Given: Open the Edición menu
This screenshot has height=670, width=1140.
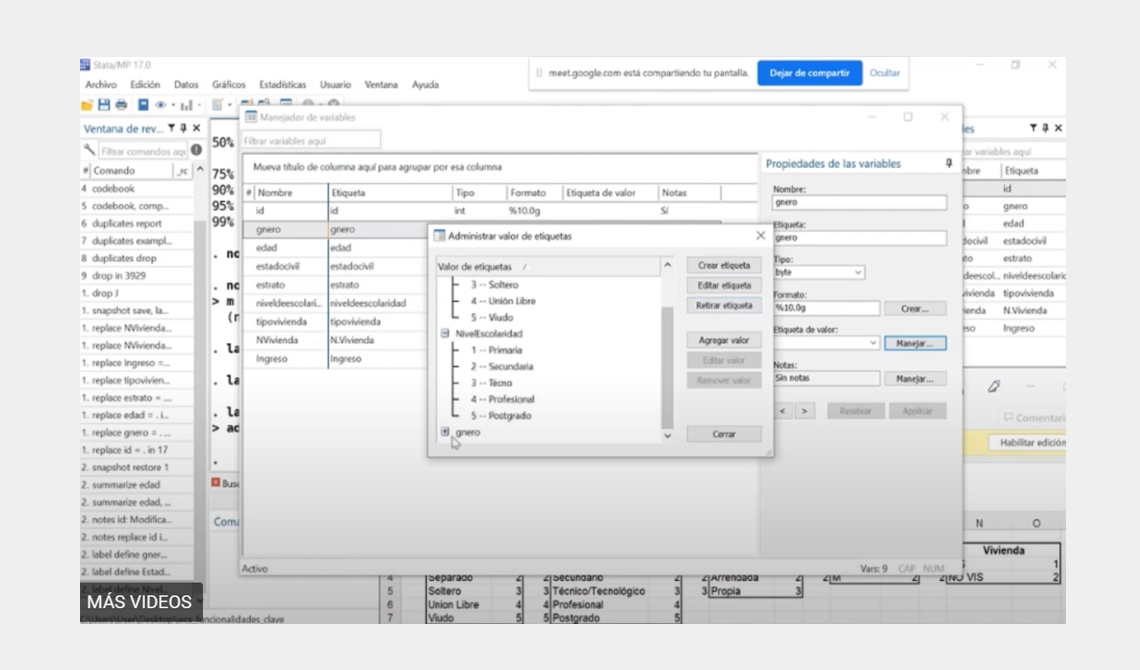Looking at the screenshot, I should point(145,84).
